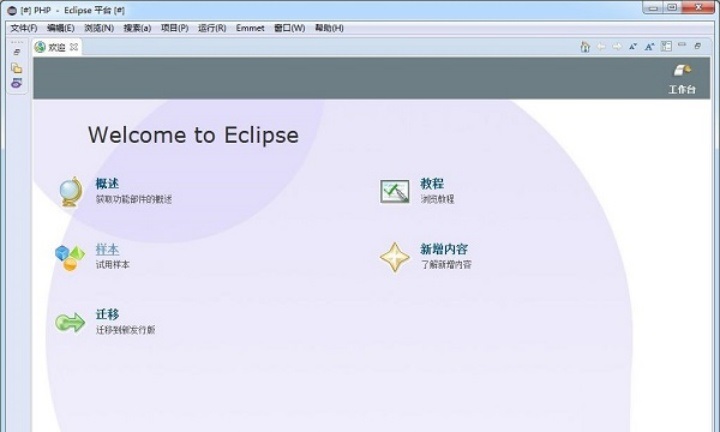The height and width of the screenshot is (432, 720).
Task: Open the purple view icon in left sidebar
Action: (x=17, y=83)
